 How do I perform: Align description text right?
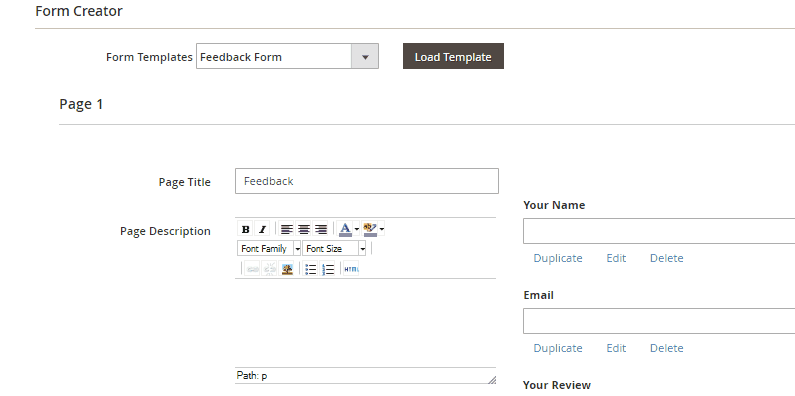(320, 229)
